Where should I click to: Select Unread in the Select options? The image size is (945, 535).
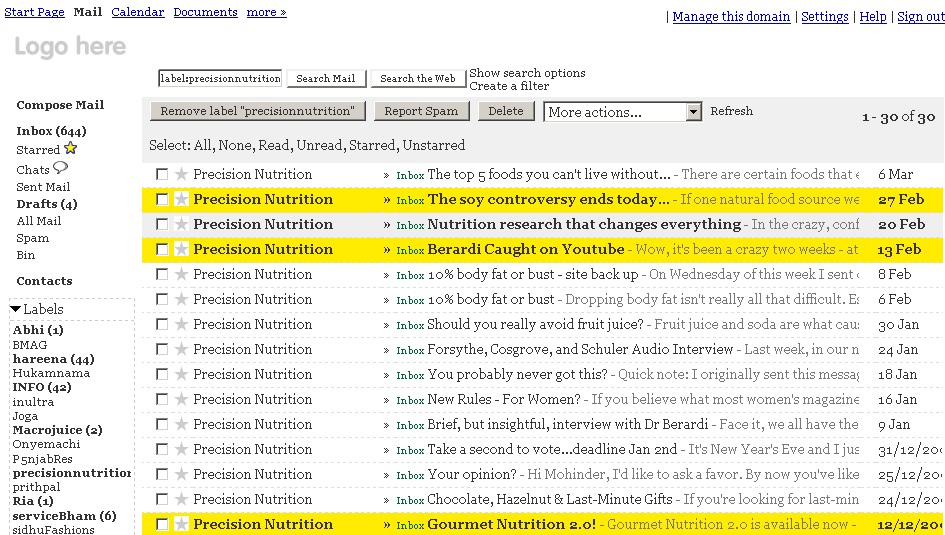tap(320, 145)
